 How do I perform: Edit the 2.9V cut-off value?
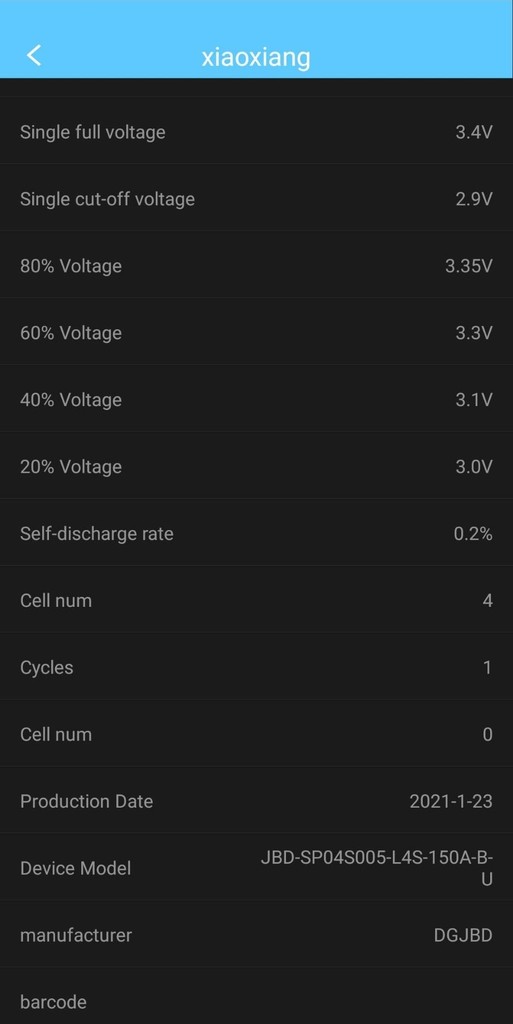click(x=474, y=199)
